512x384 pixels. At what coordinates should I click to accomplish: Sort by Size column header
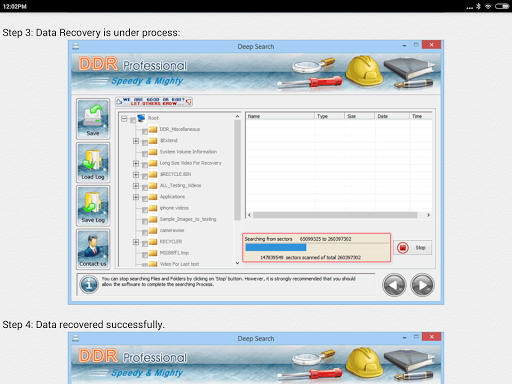click(359, 116)
